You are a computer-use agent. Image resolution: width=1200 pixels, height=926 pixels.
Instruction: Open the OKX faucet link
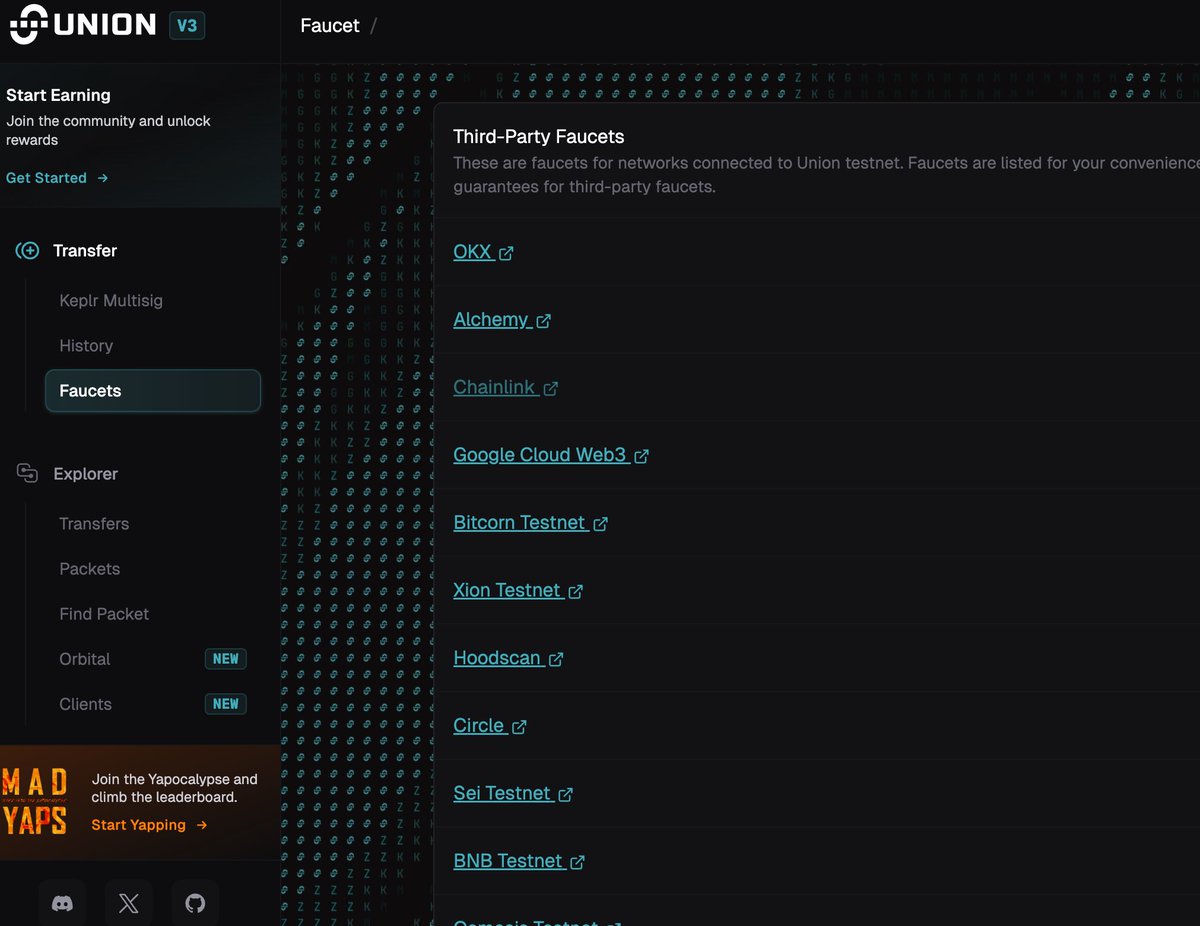click(473, 252)
